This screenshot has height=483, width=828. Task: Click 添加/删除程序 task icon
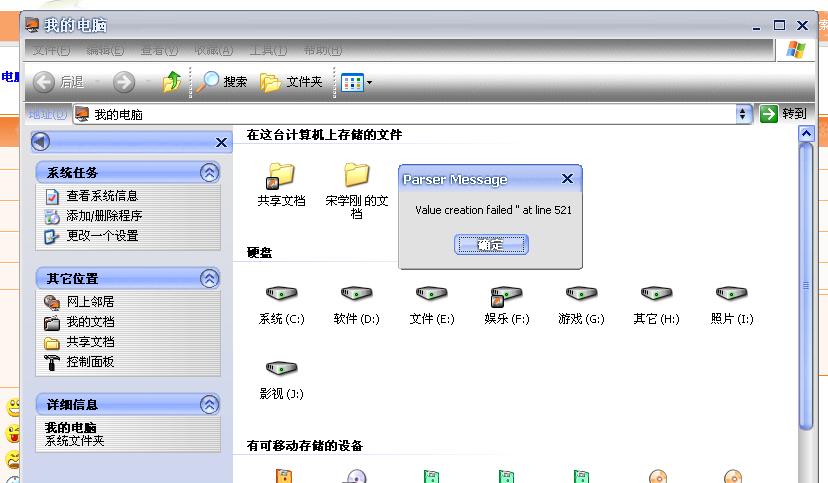pos(52,216)
